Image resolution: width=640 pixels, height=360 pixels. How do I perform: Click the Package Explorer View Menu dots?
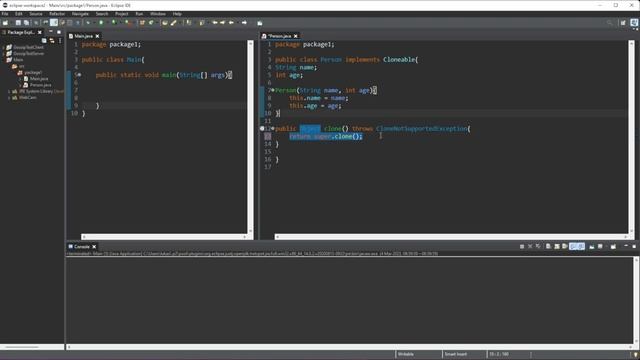(x=60, y=40)
